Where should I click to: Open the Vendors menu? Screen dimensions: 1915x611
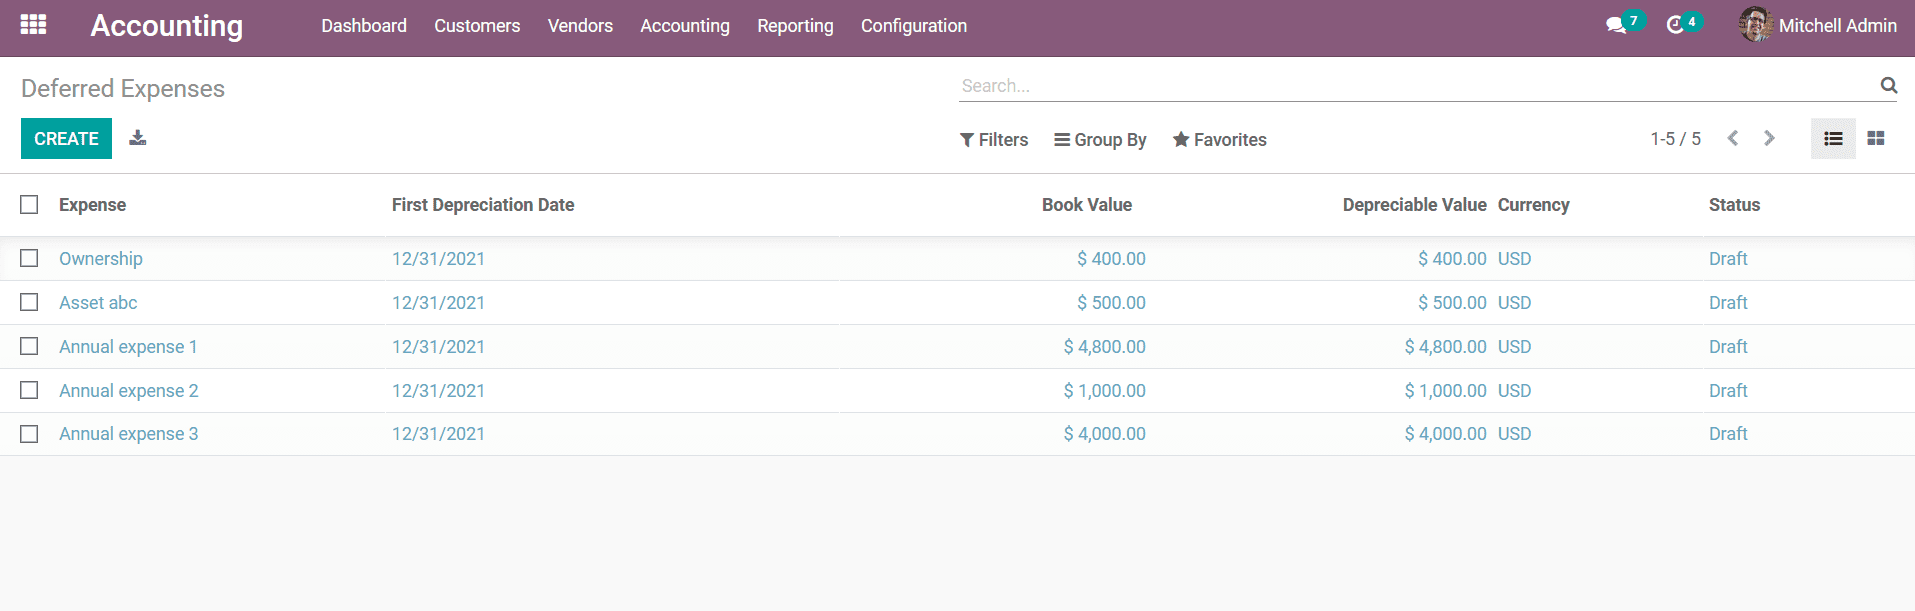580,26
